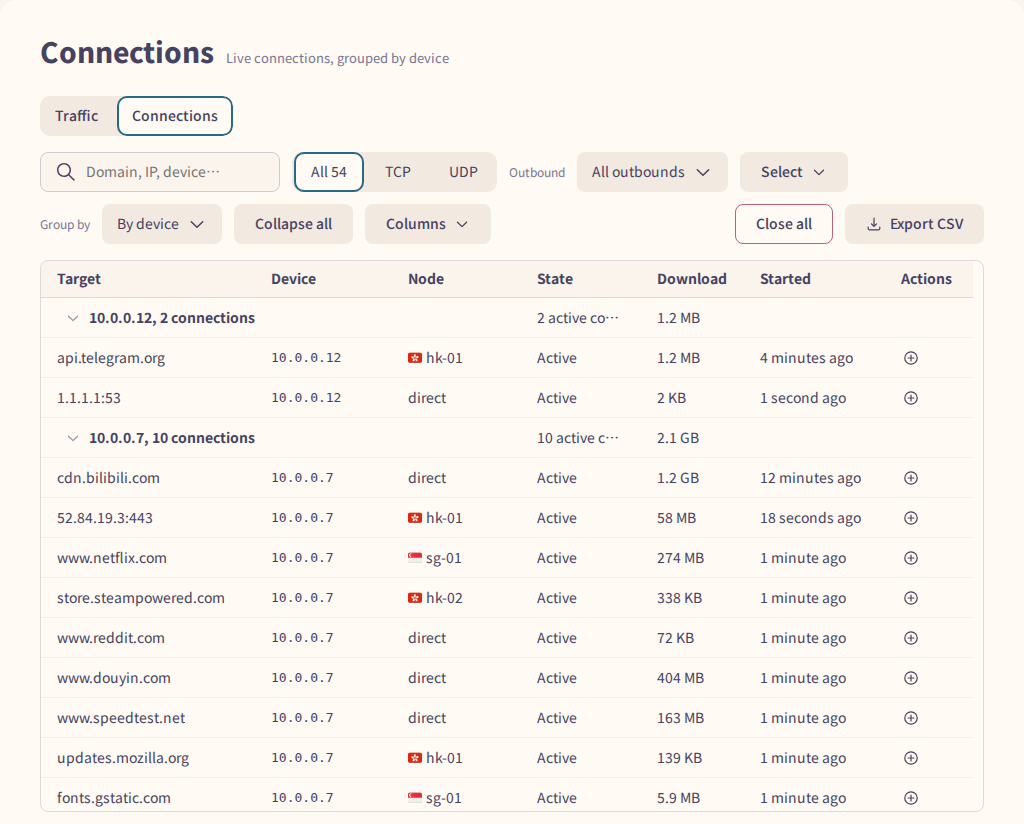Click the api.telegram.org target

[111, 358]
